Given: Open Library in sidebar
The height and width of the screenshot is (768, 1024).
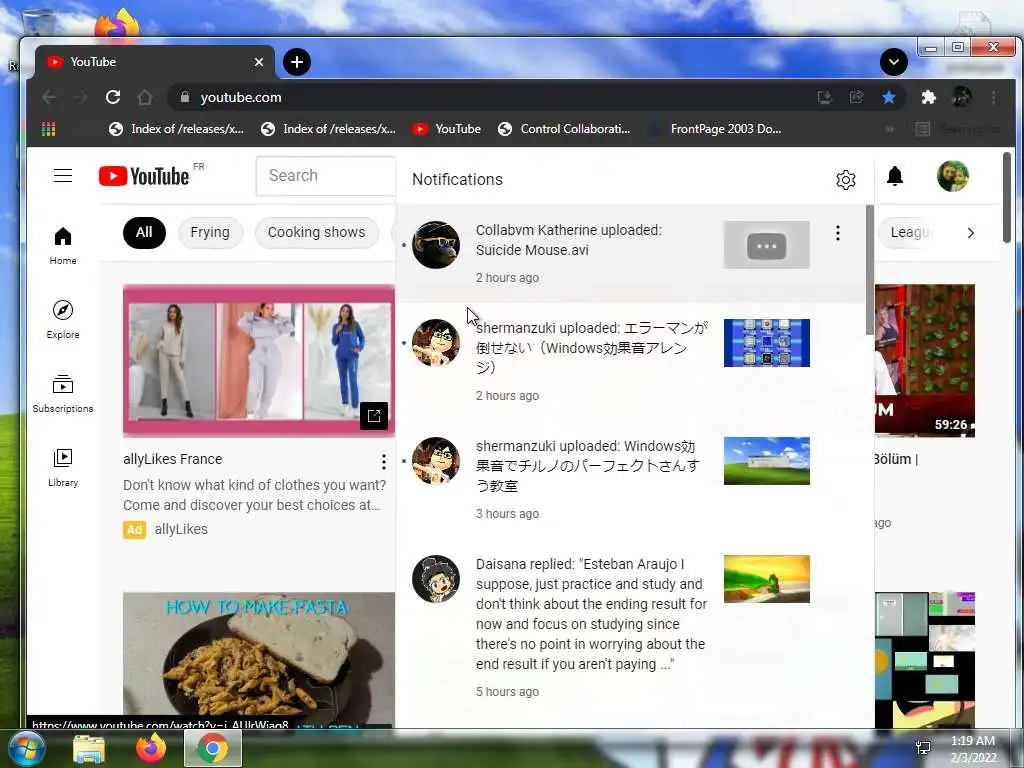Looking at the screenshot, I should (x=63, y=468).
